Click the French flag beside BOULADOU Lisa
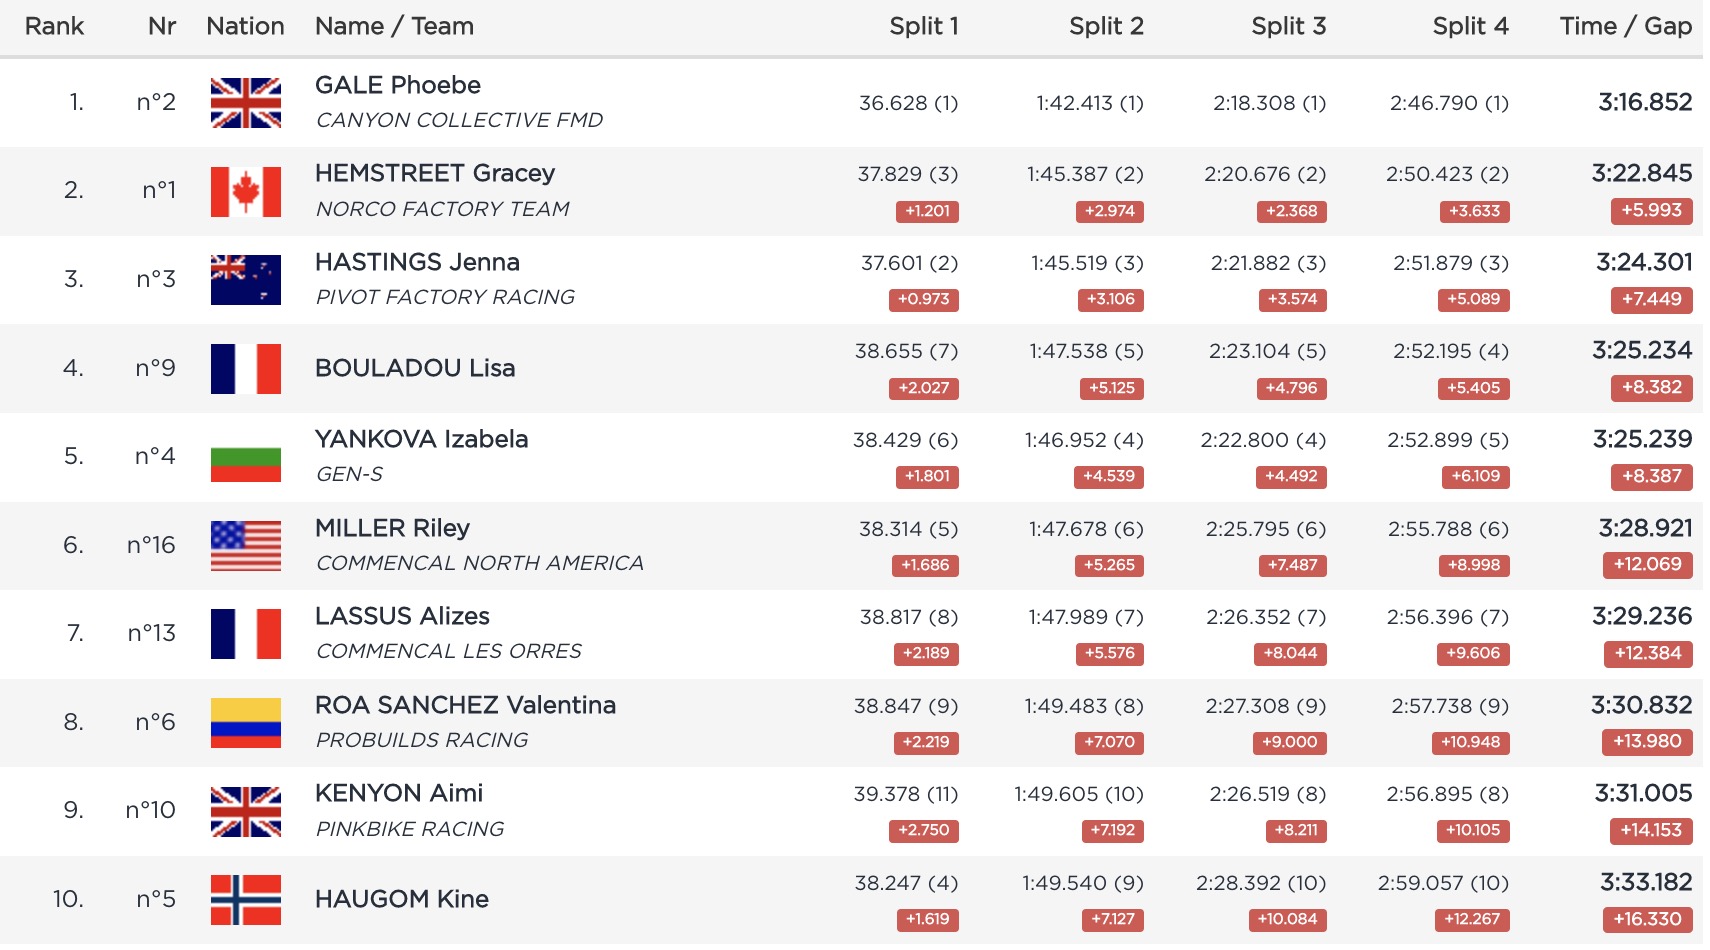Viewport: 1710px width, 950px height. tap(245, 368)
